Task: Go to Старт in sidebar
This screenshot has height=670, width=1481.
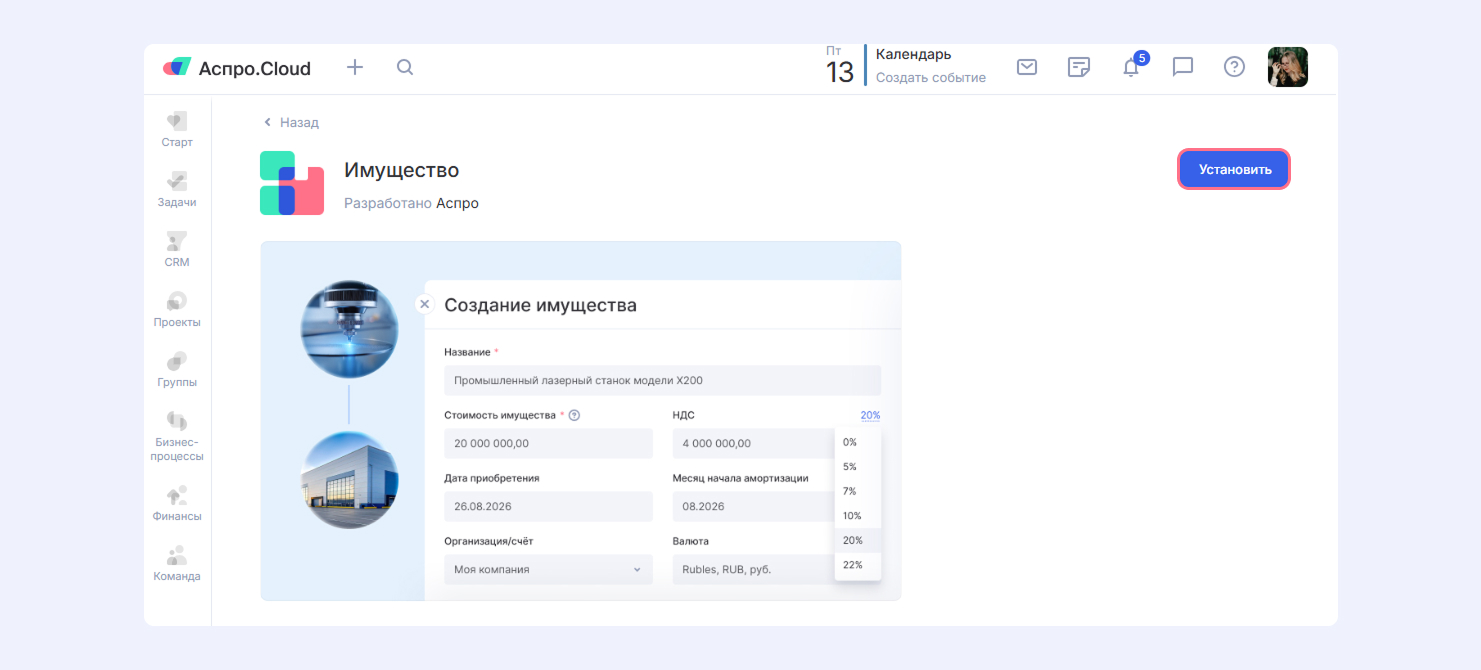Action: point(177,129)
